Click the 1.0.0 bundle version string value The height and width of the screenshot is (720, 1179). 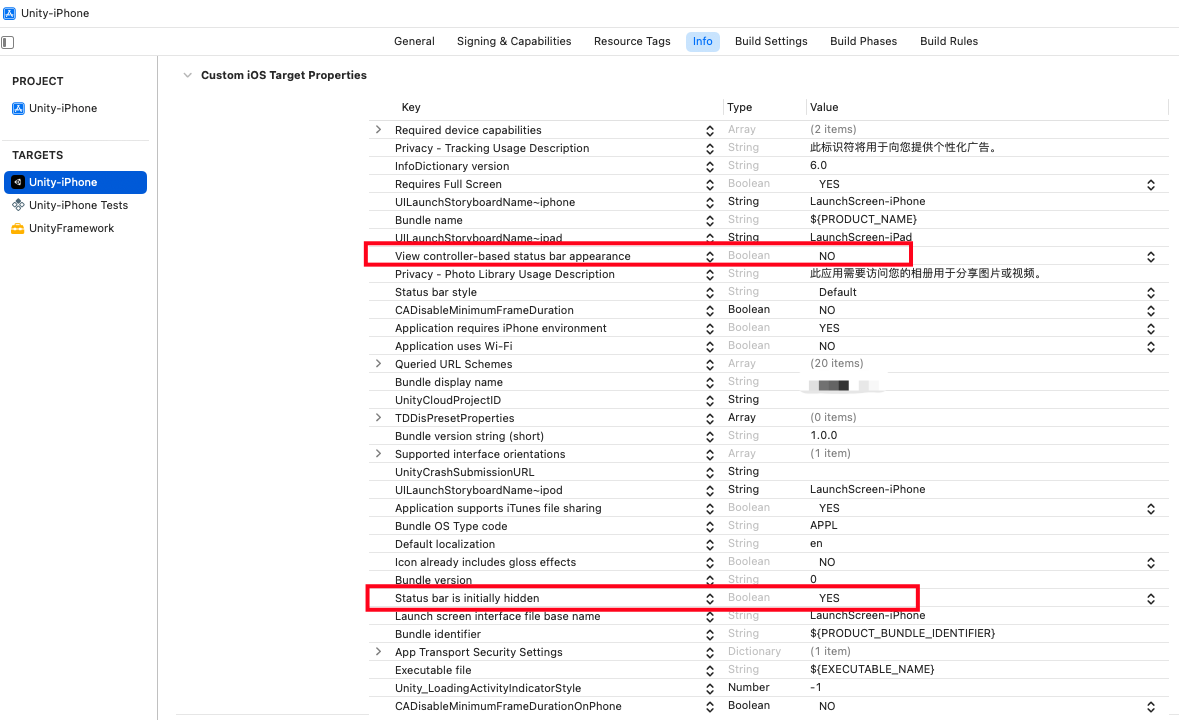click(823, 436)
